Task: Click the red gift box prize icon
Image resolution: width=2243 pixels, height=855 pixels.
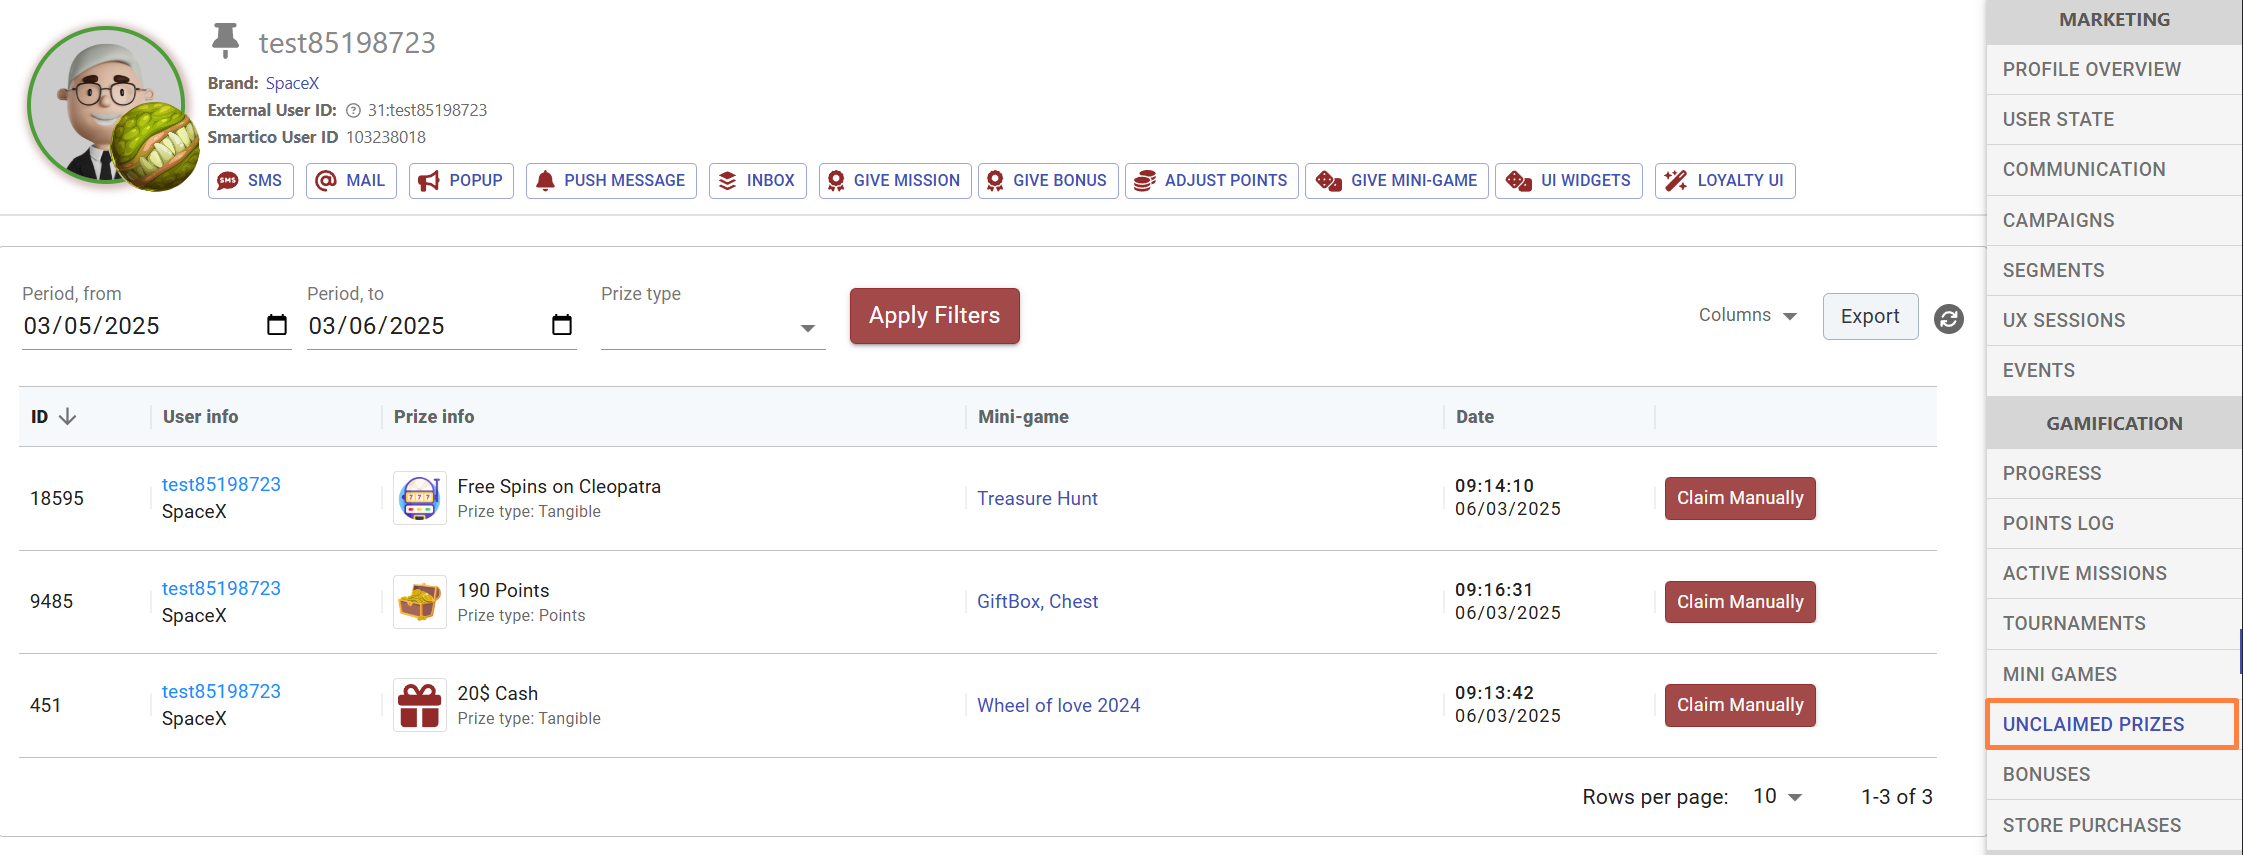Action: tap(419, 705)
